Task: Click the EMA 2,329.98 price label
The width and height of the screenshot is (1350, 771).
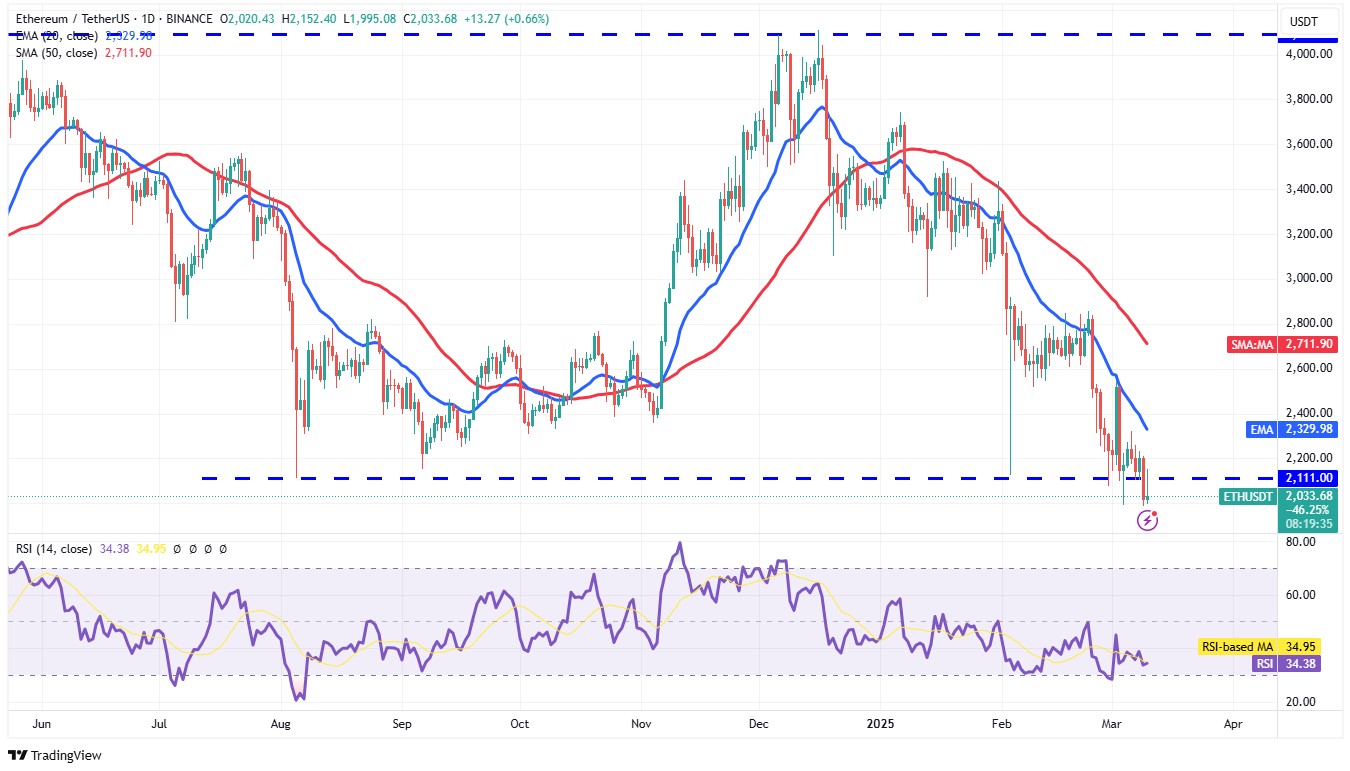Action: [x=1293, y=429]
